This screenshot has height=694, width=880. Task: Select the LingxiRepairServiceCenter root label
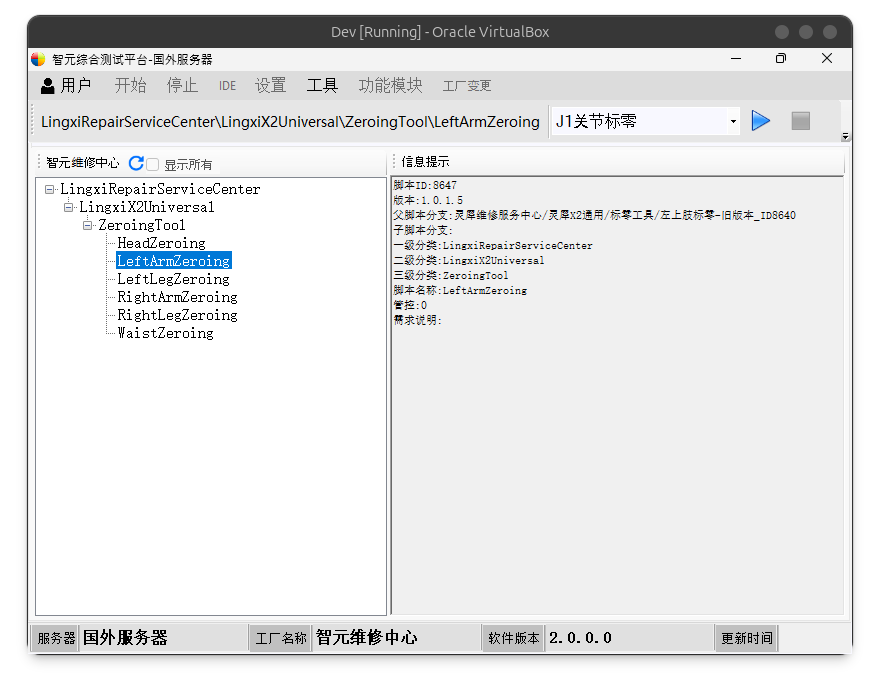[x=161, y=189]
